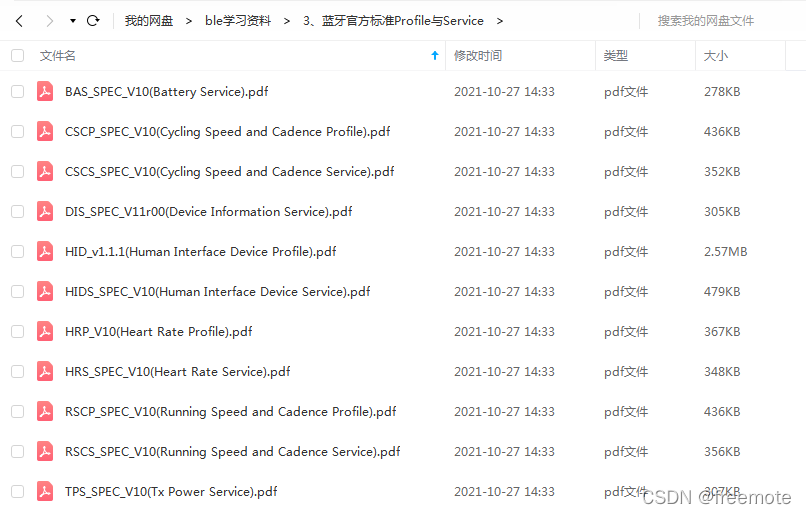806x514 pixels.
Task: Select RSCS_SPEC_V10(Running Speed and Cadence Service).pdf
Action: (233, 452)
